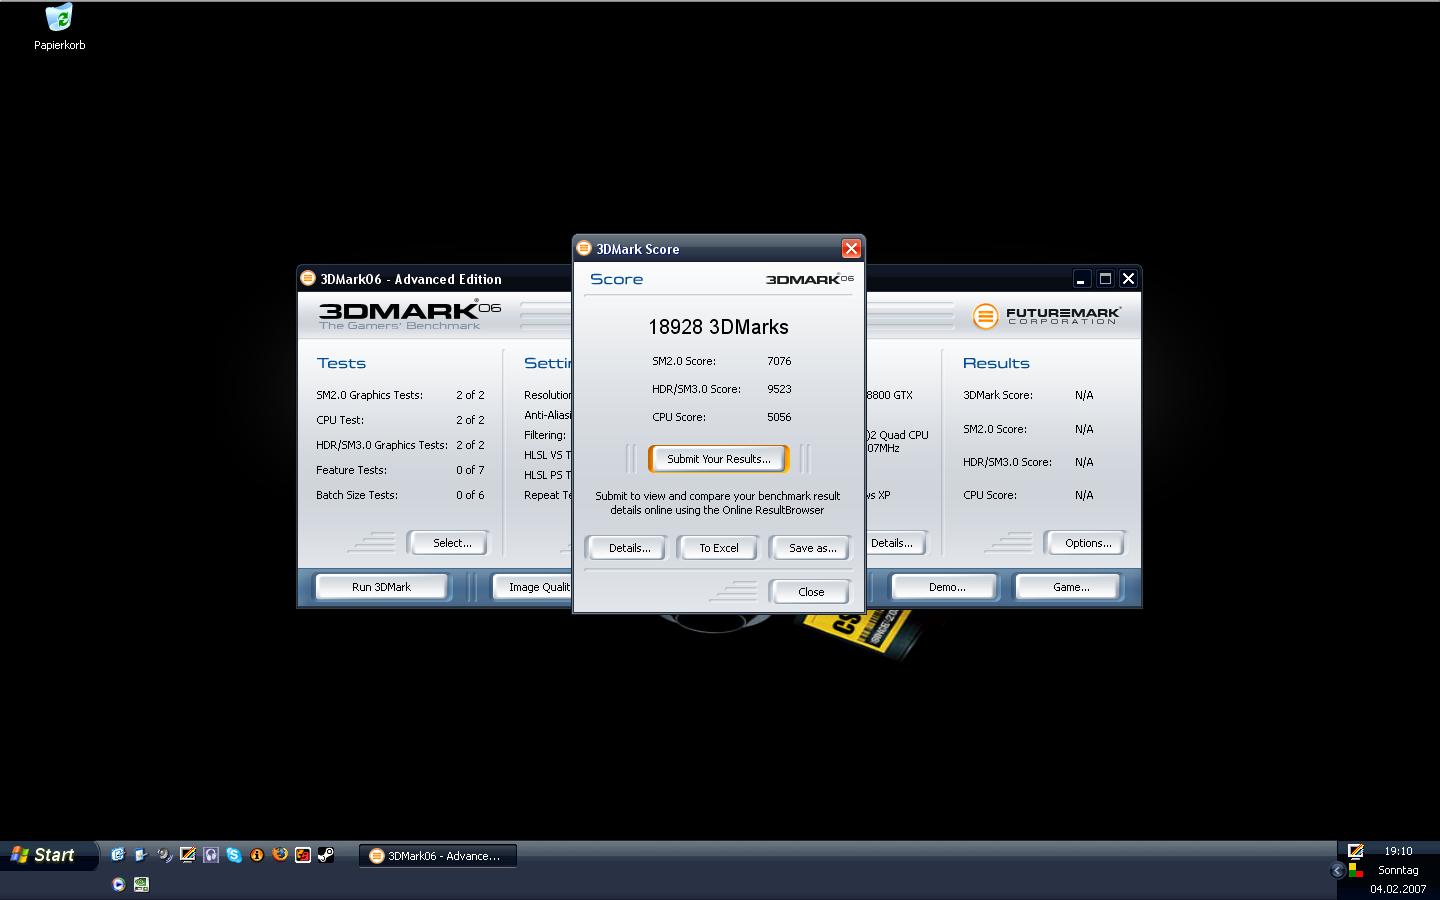Viewport: 1440px width, 900px height.
Task: Click the CPU Test row label
Action: [x=340, y=420]
